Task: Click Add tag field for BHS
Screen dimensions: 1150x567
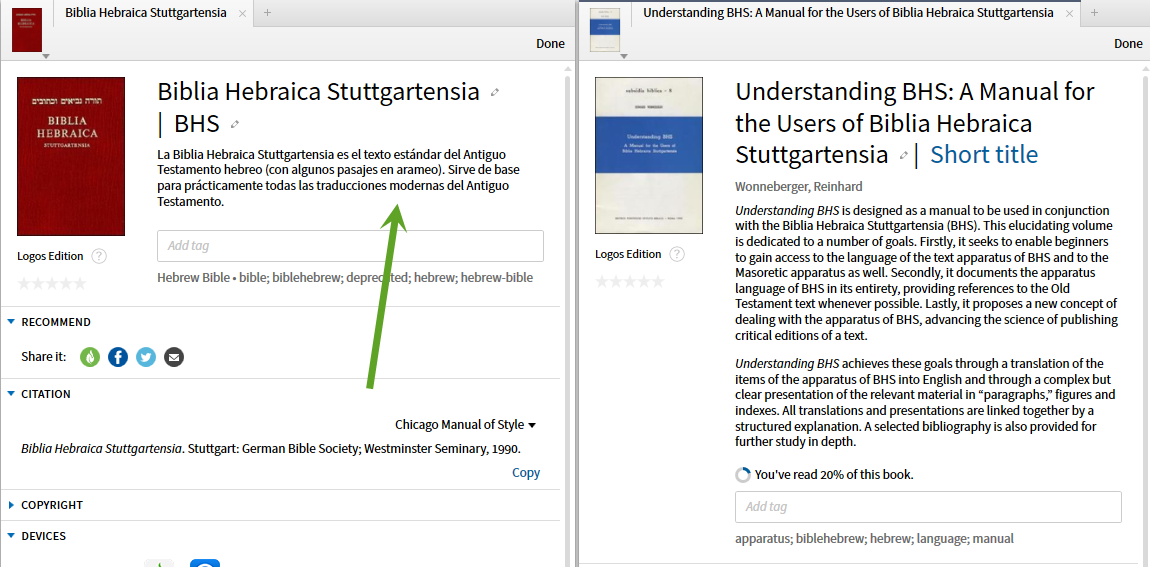Action: pyautogui.click(x=351, y=246)
